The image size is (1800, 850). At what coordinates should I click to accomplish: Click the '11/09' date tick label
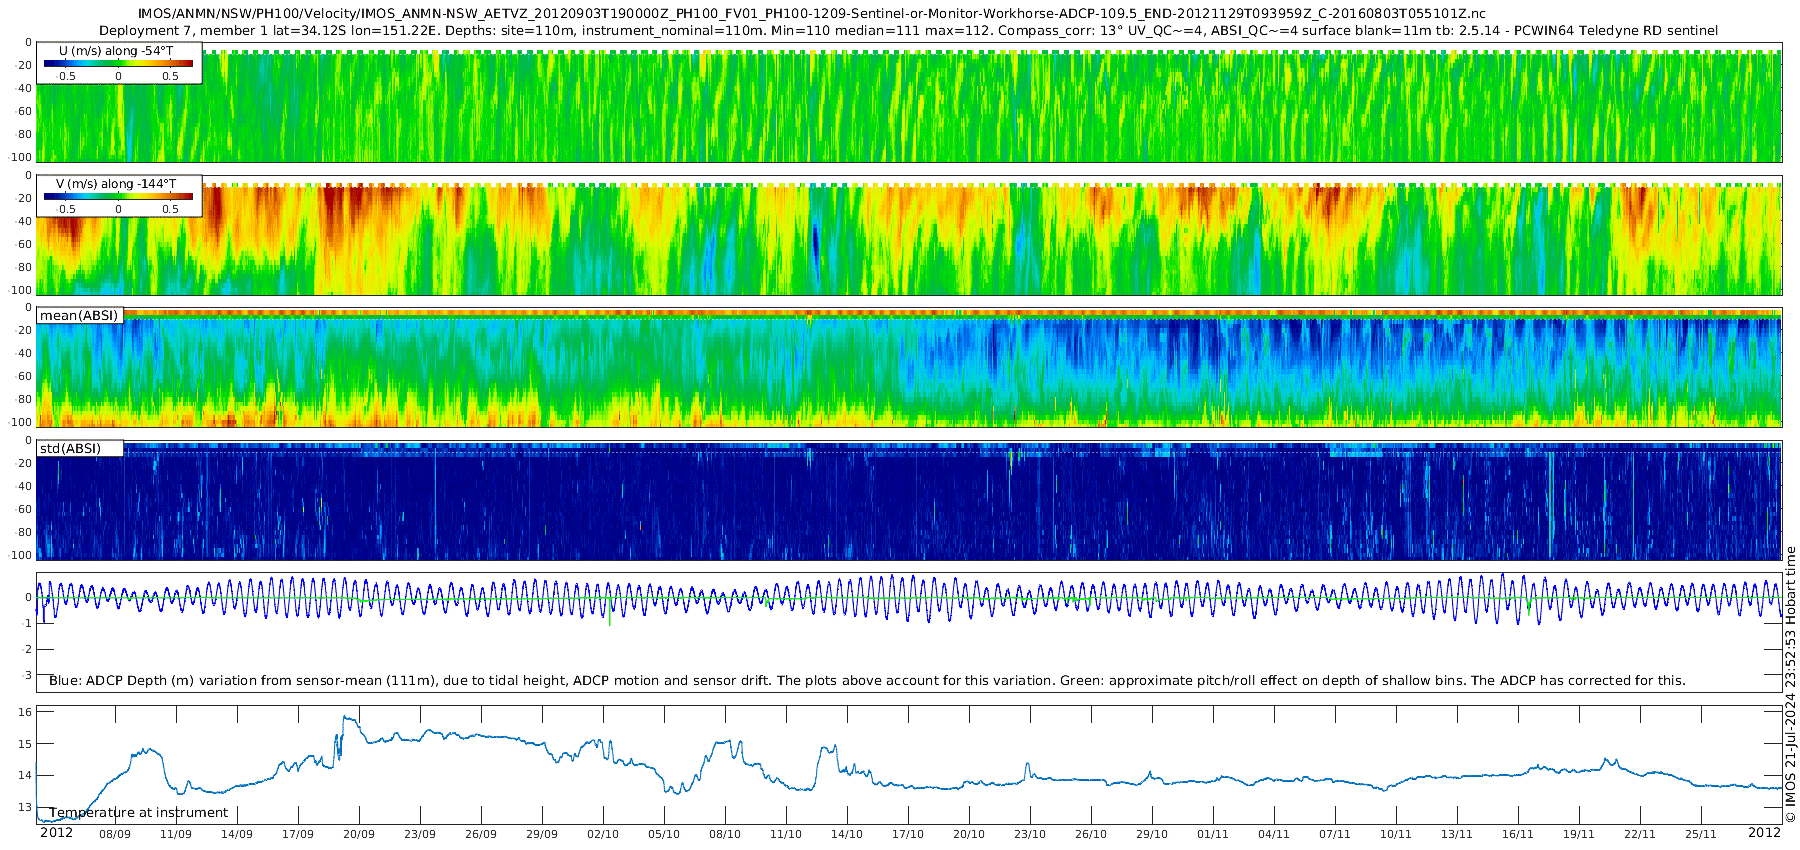pos(176,834)
